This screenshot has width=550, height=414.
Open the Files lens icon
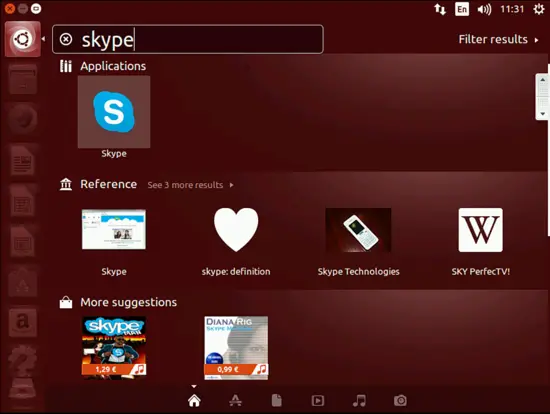(x=276, y=400)
